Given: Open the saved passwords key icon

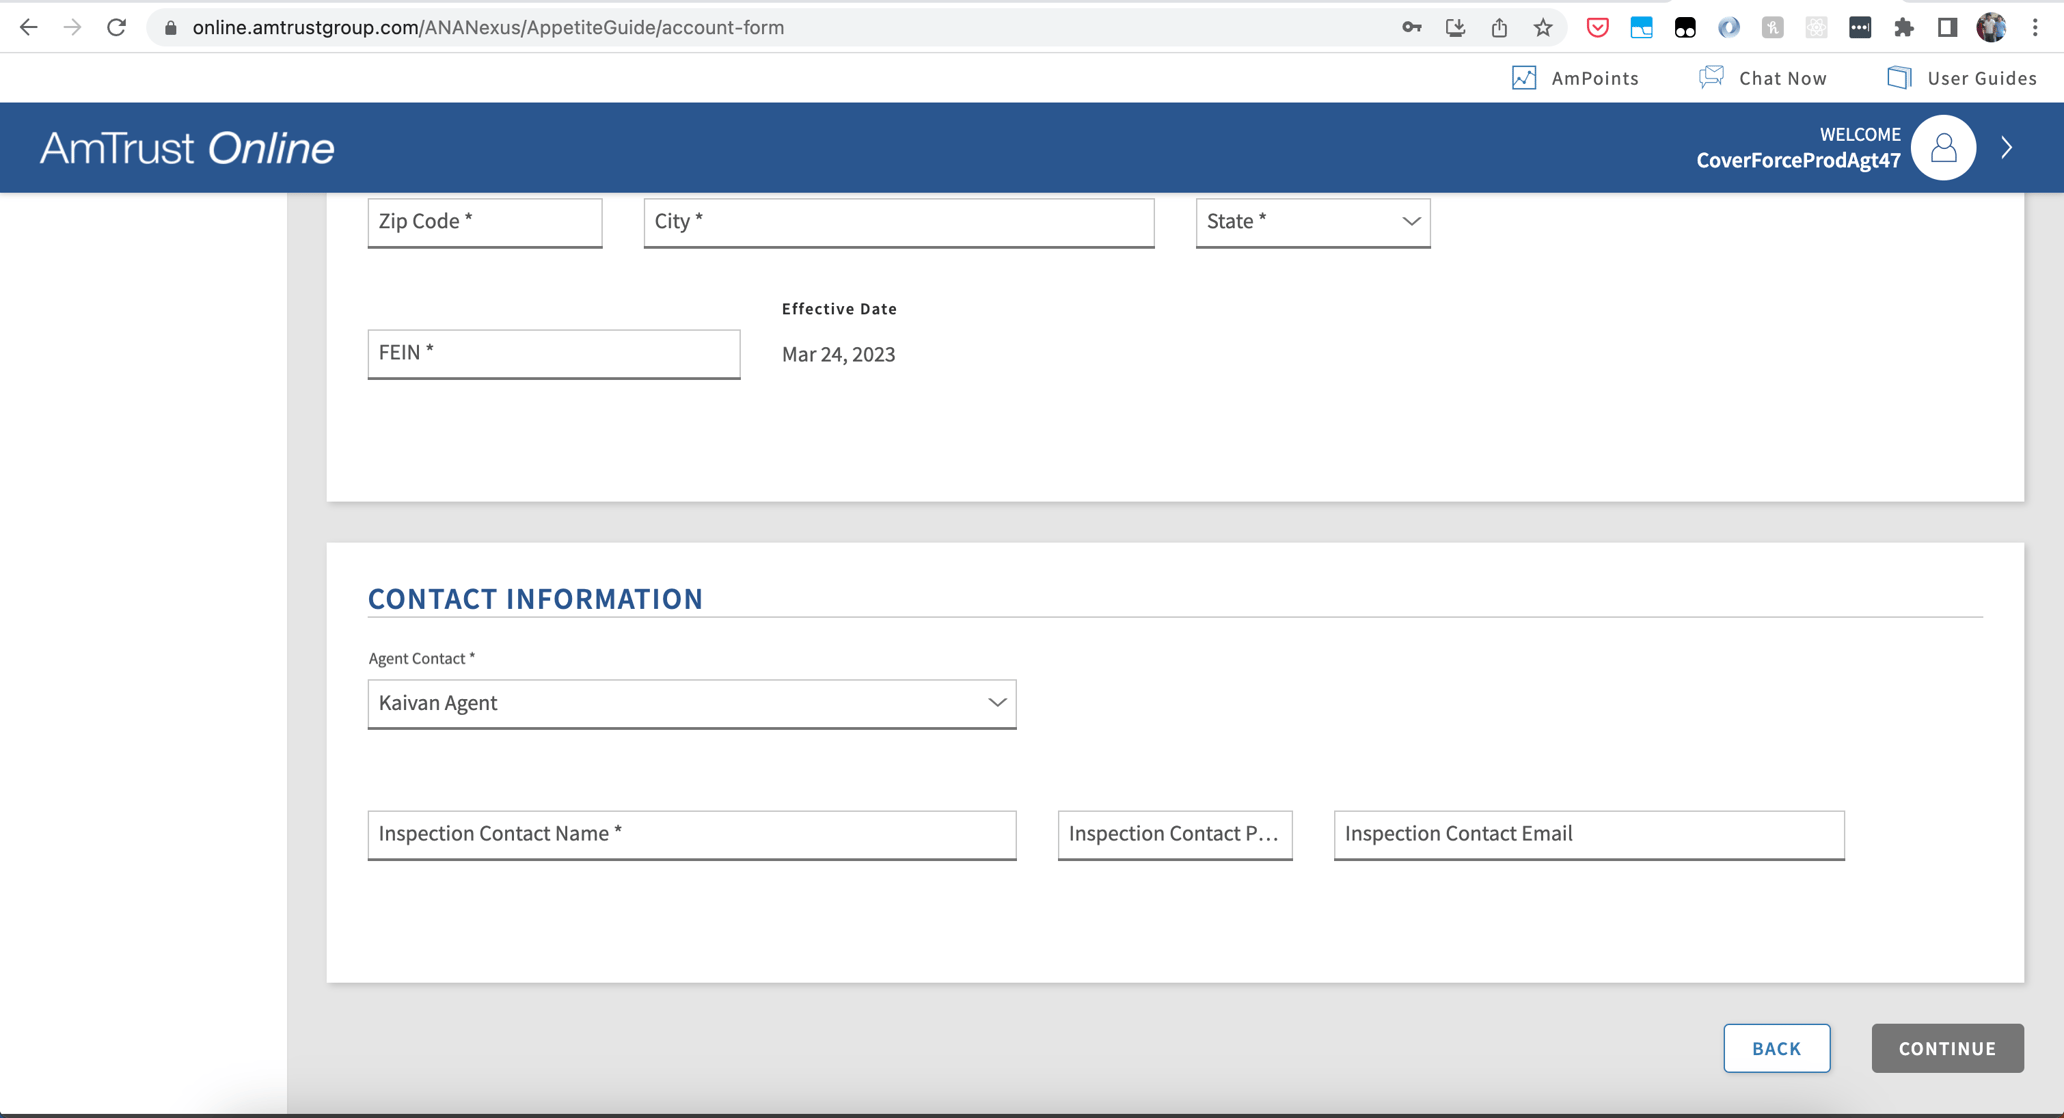Looking at the screenshot, I should 1412,27.
